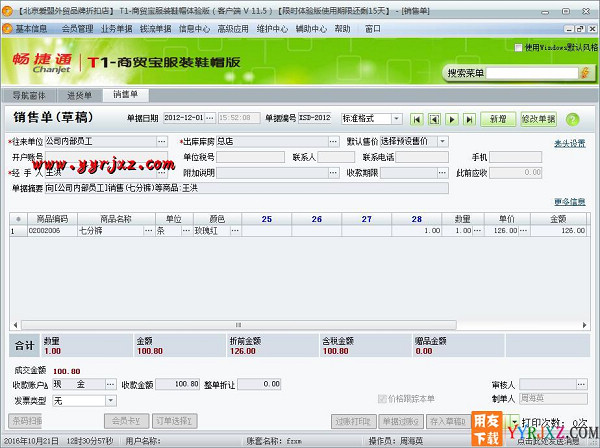Focus the 搜索菜单 search input field
The height and width of the screenshot is (448, 600).
tap(532, 73)
